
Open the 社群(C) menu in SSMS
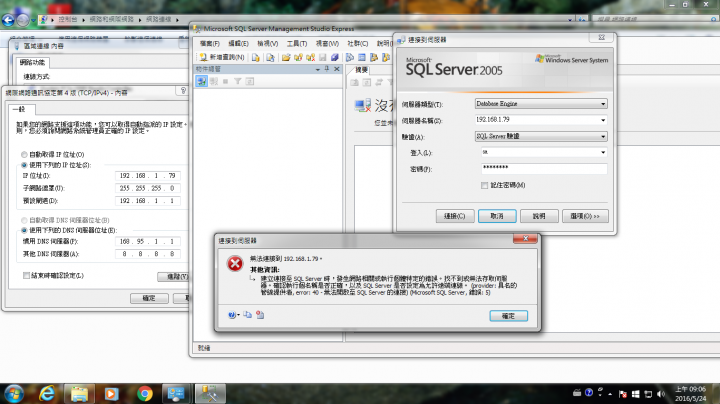coord(358,44)
